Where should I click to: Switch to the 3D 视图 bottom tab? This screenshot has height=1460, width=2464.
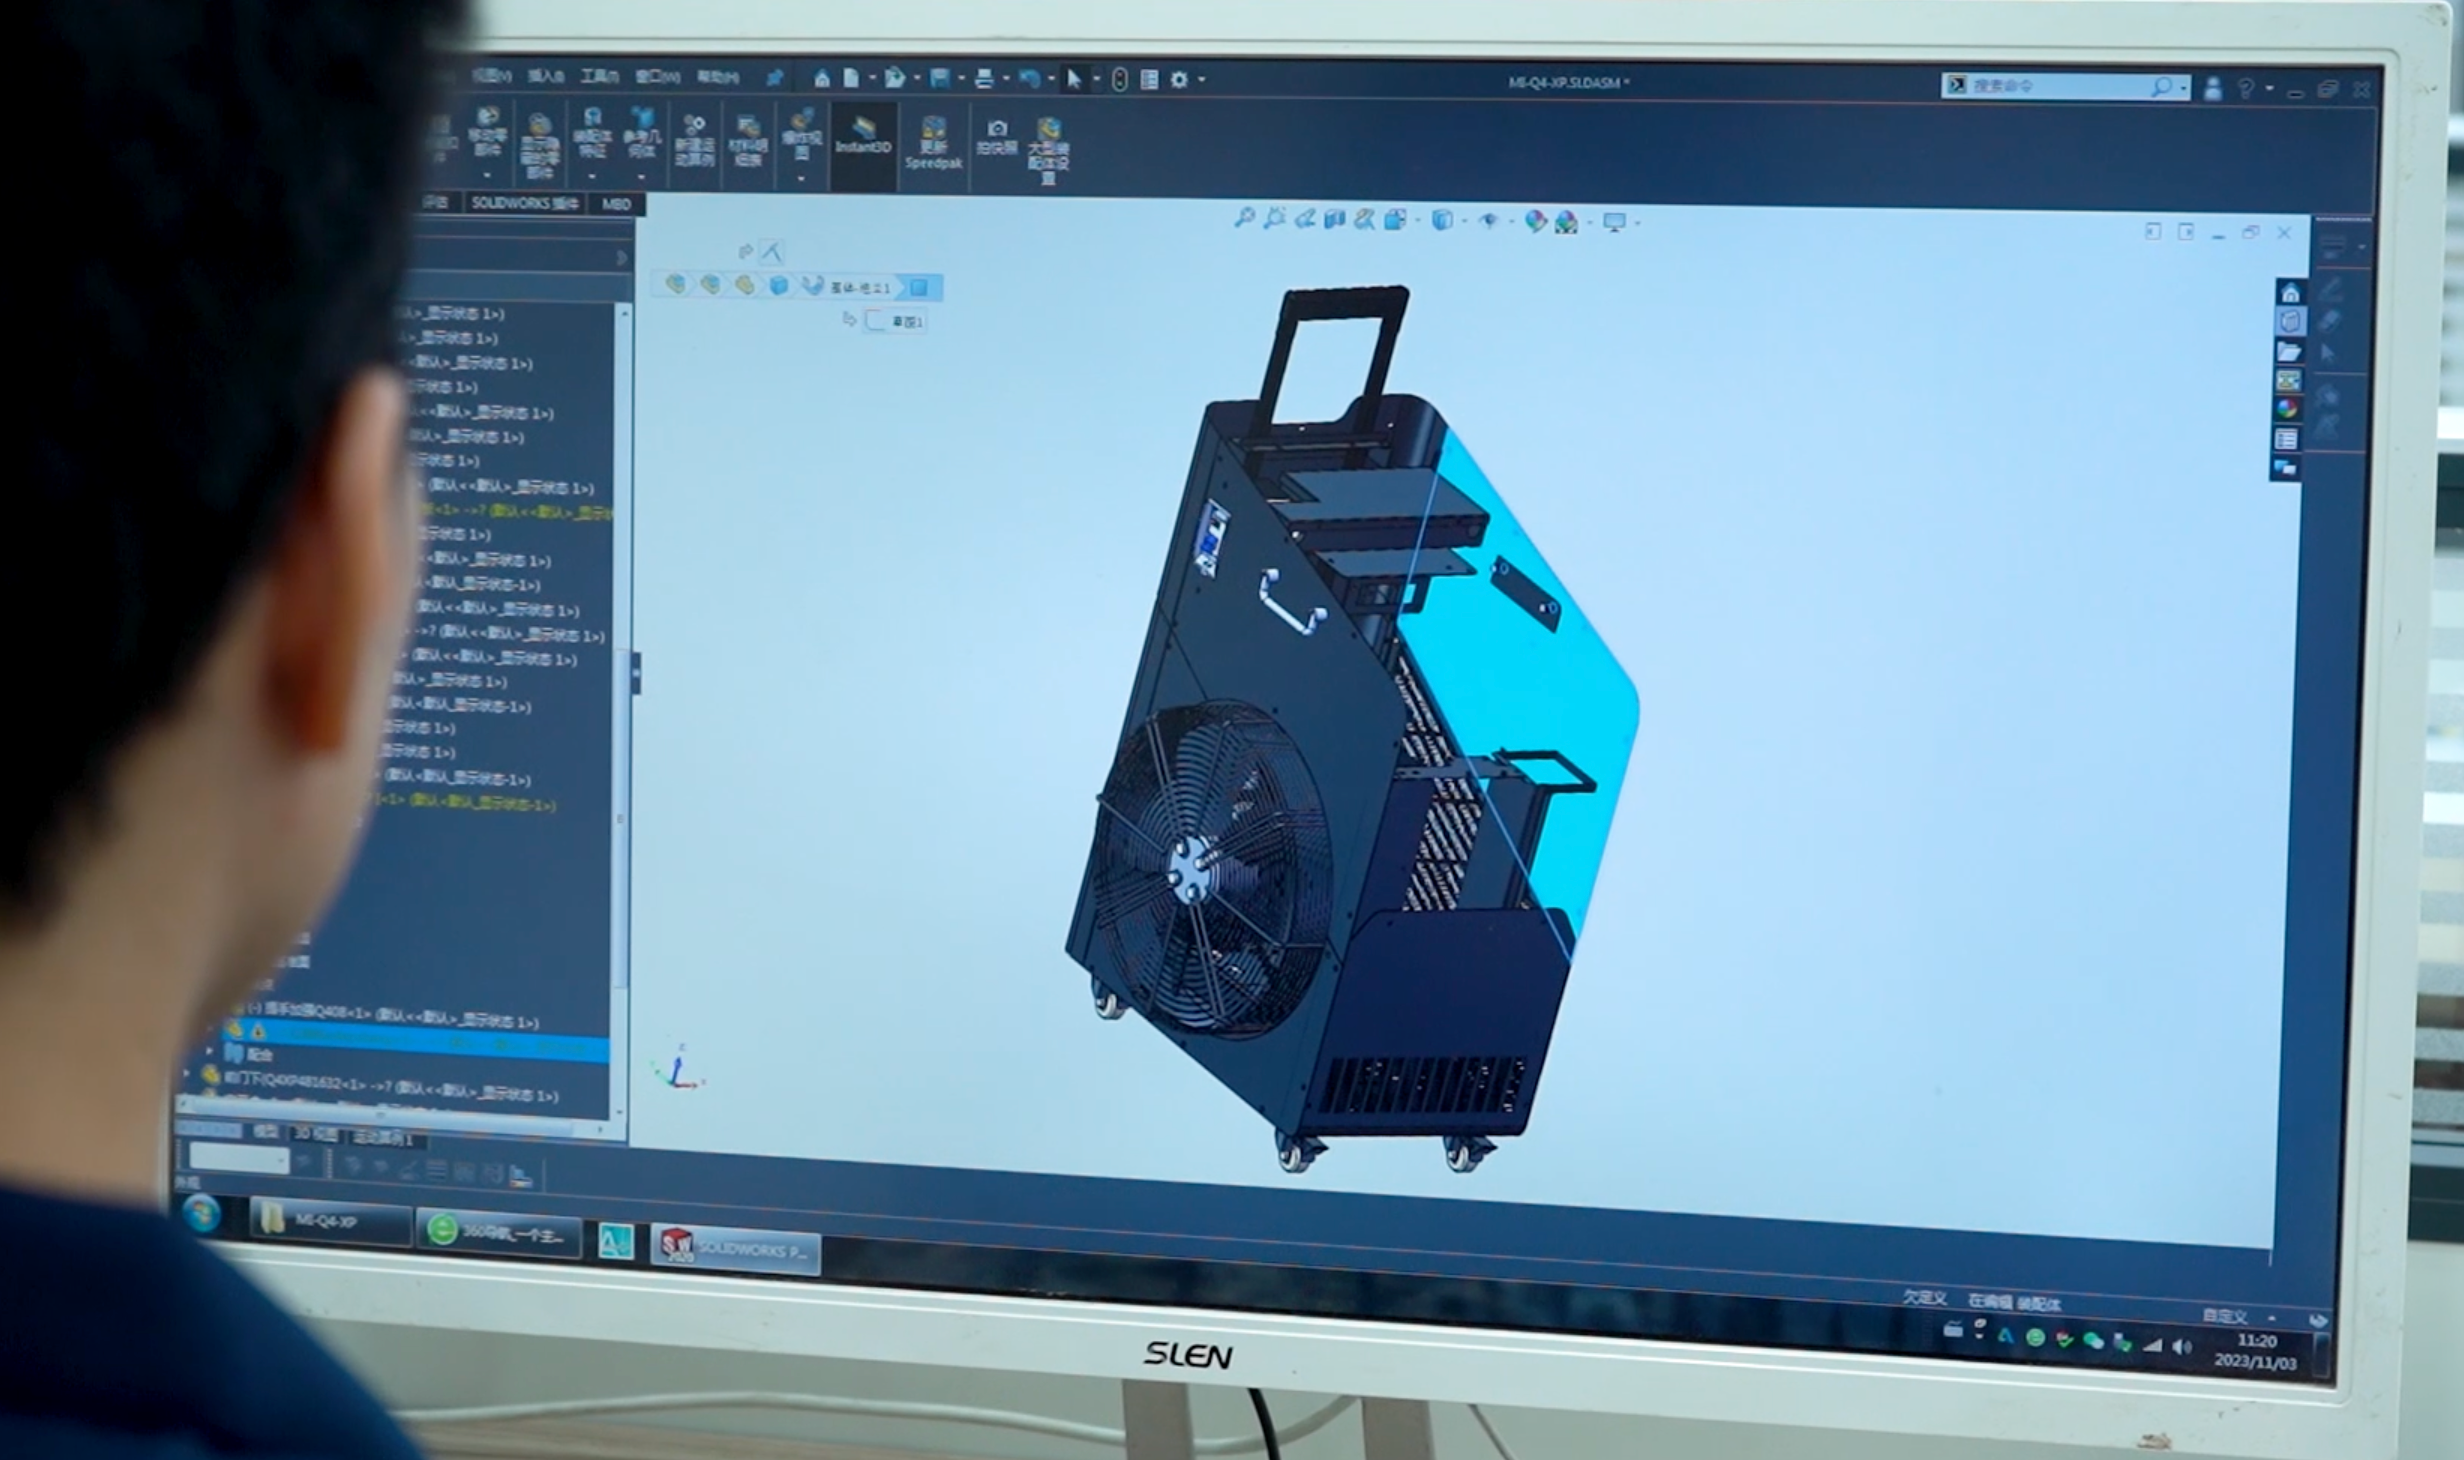pyautogui.click(x=315, y=1133)
